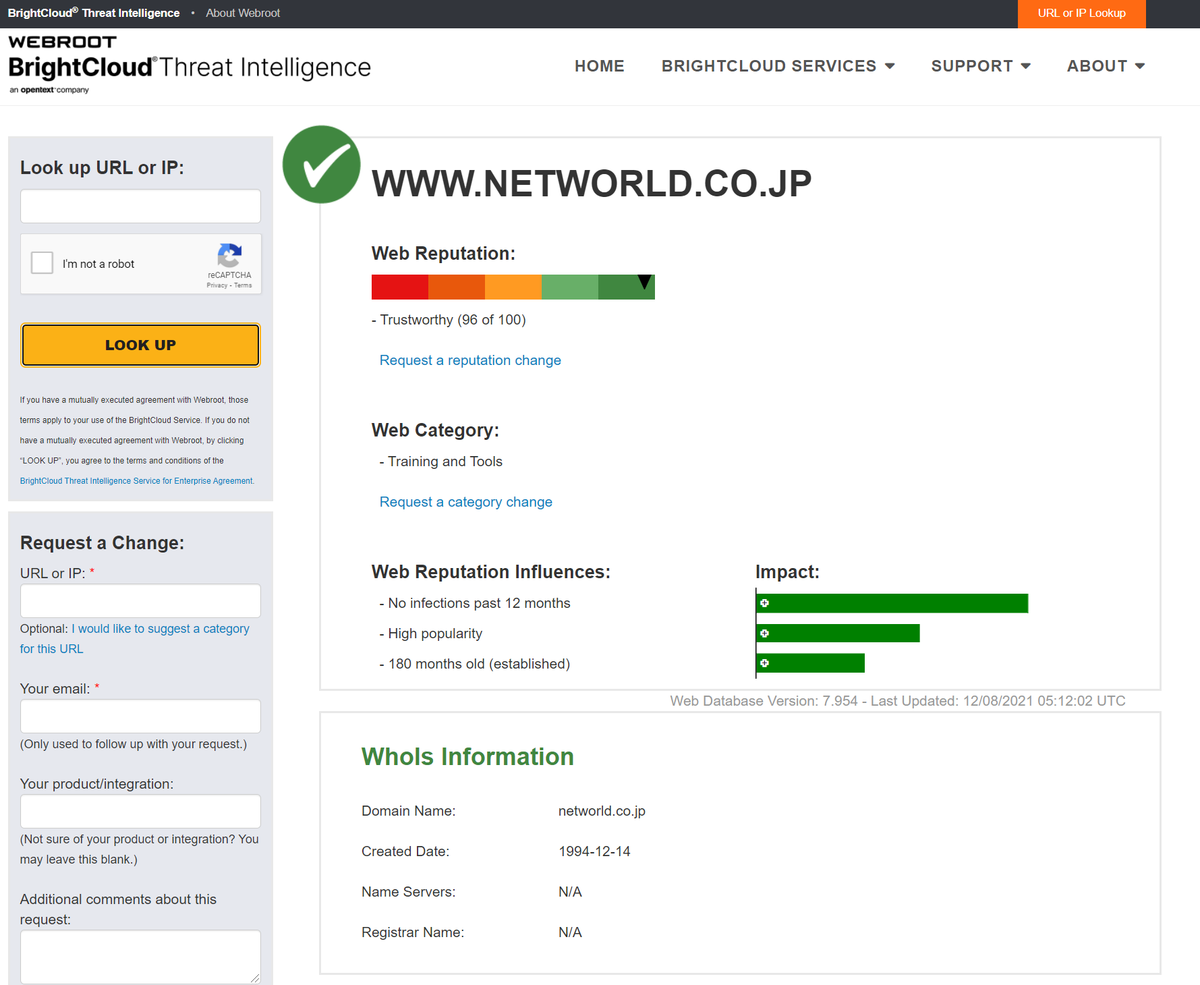Open the ABOUT dropdown
This screenshot has width=1200, height=985.
1106,66
